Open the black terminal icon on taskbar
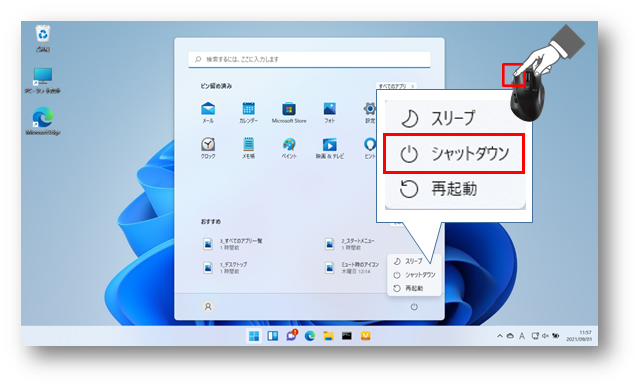The image size is (640, 388). tap(347, 336)
